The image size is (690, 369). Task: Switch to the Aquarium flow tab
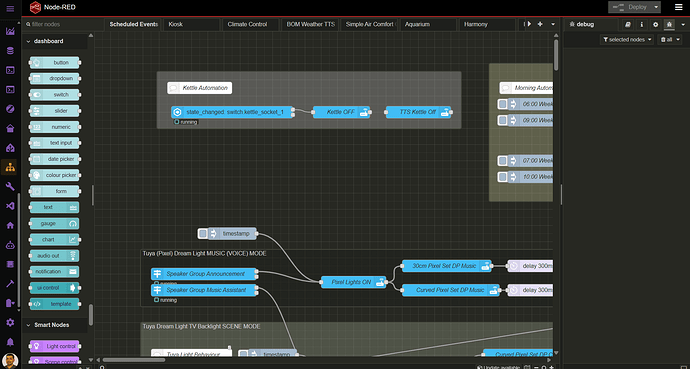click(x=428, y=24)
